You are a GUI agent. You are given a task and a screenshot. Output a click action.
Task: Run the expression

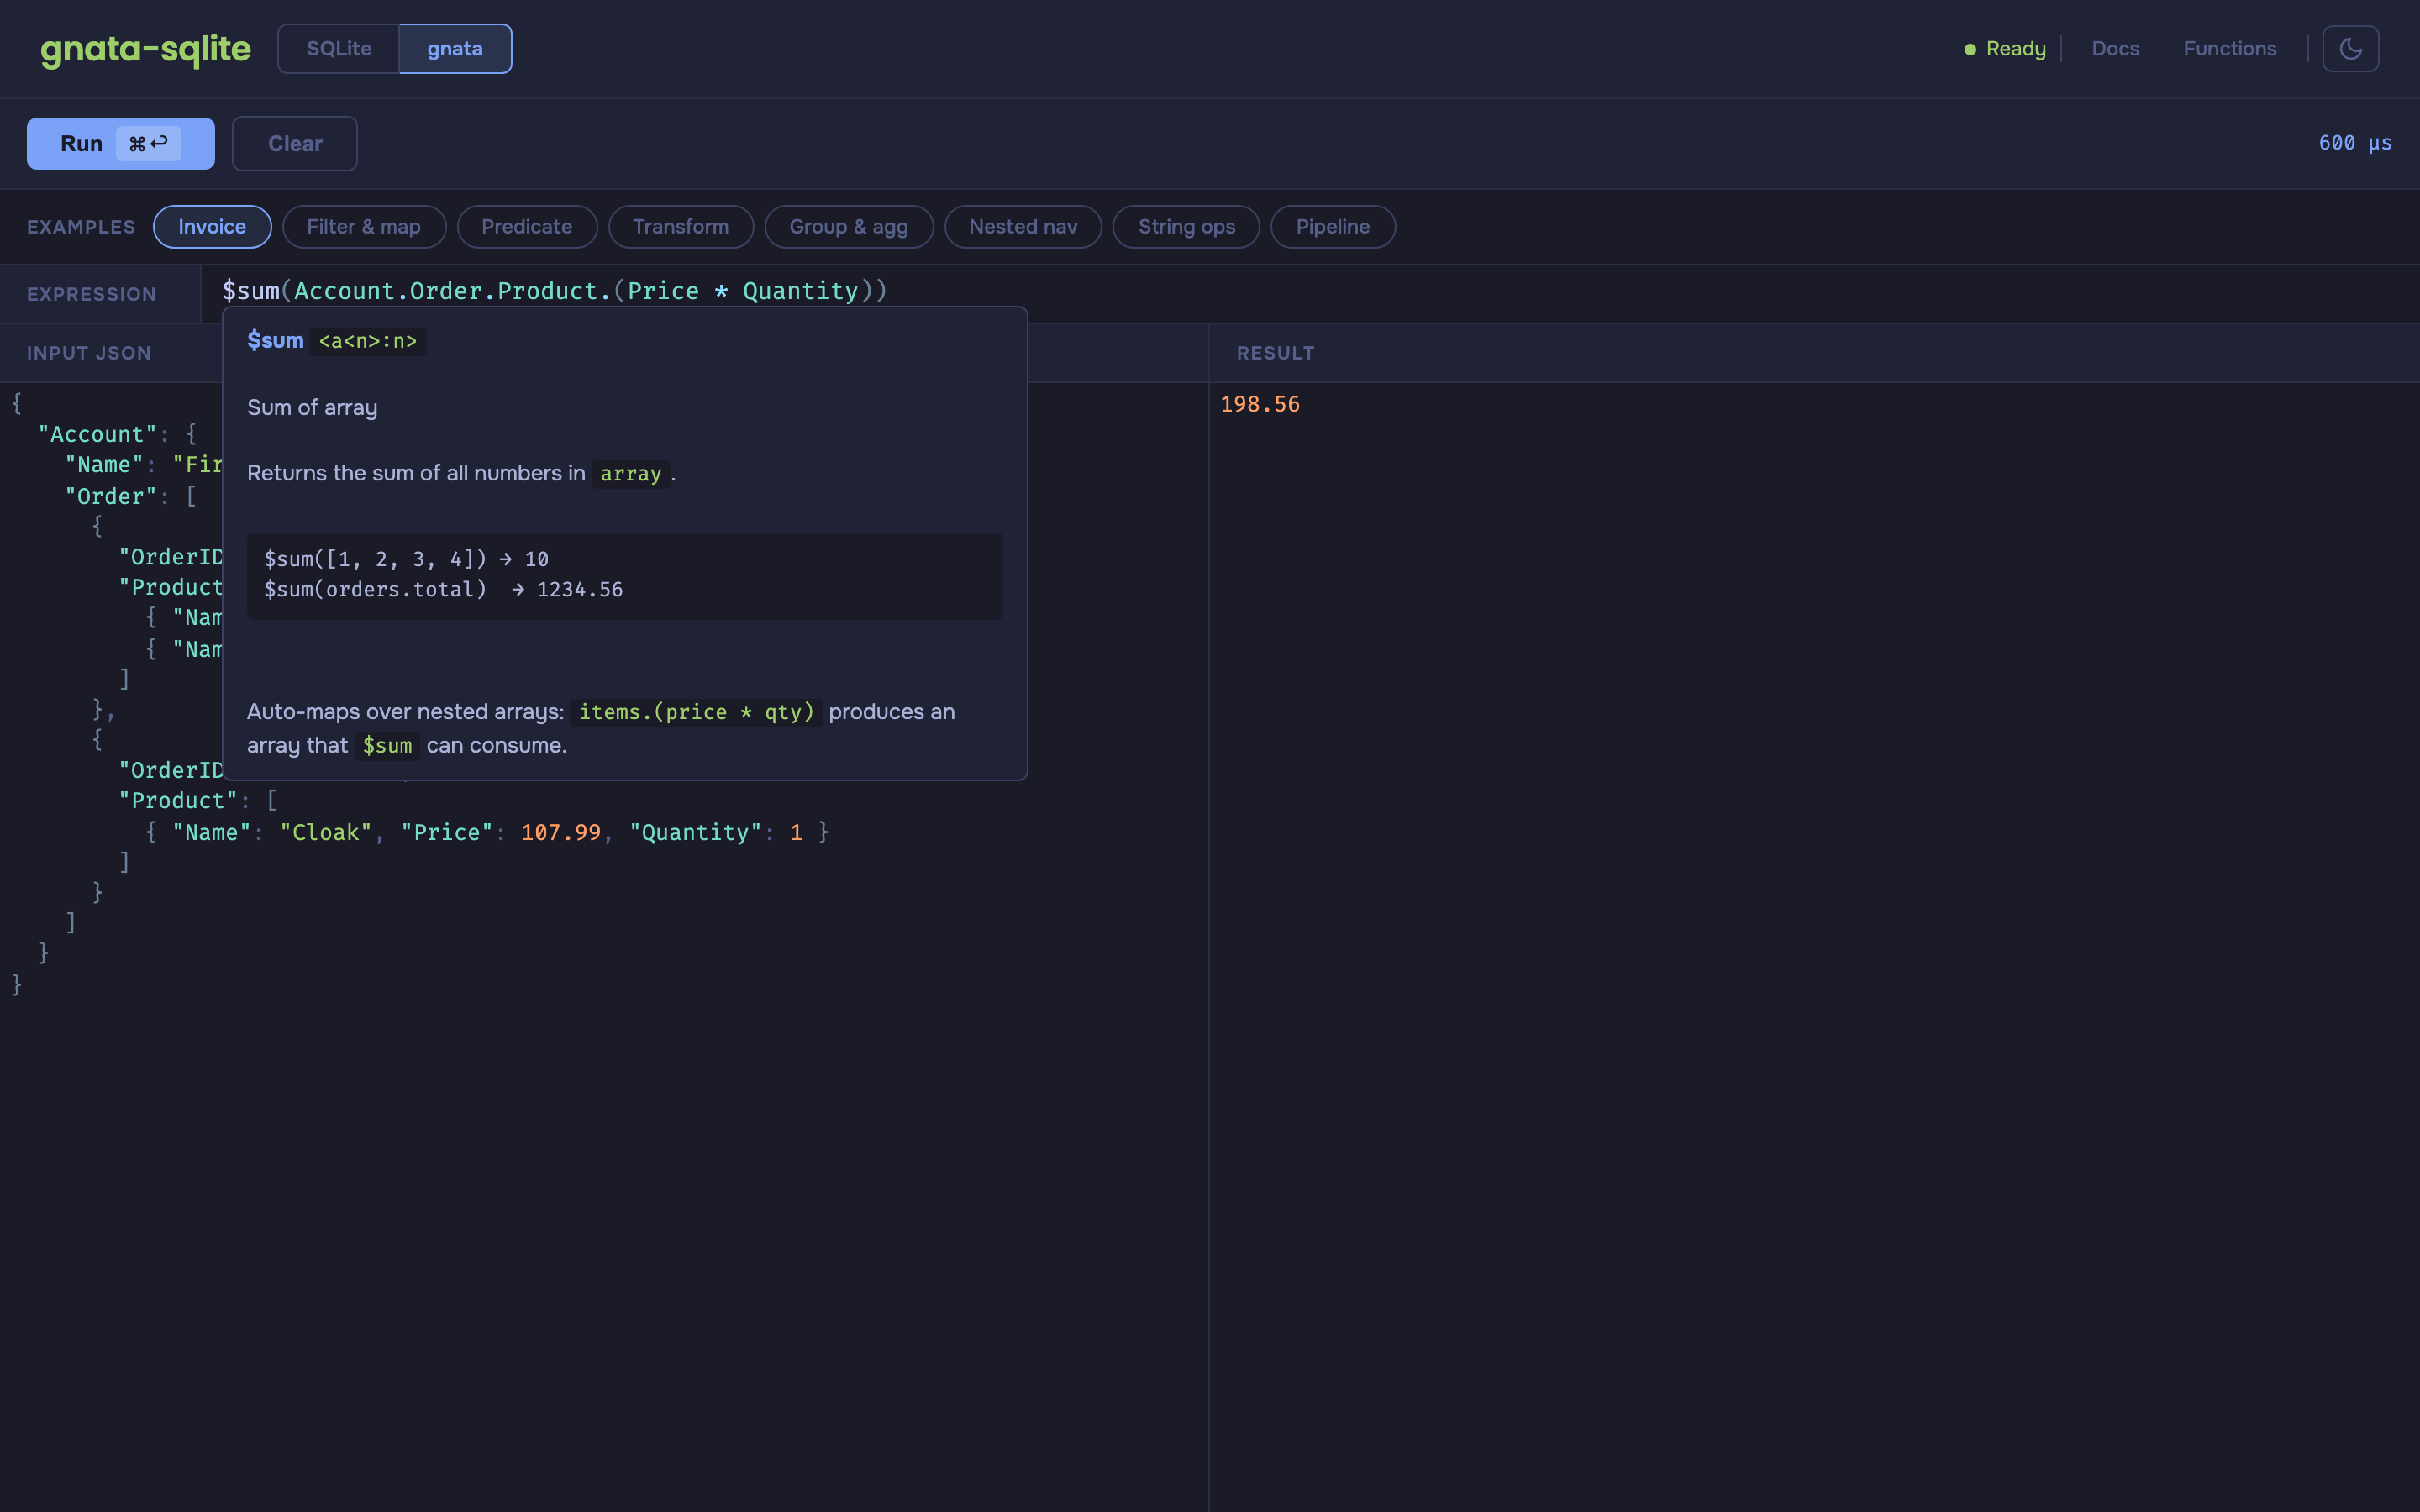(121, 144)
